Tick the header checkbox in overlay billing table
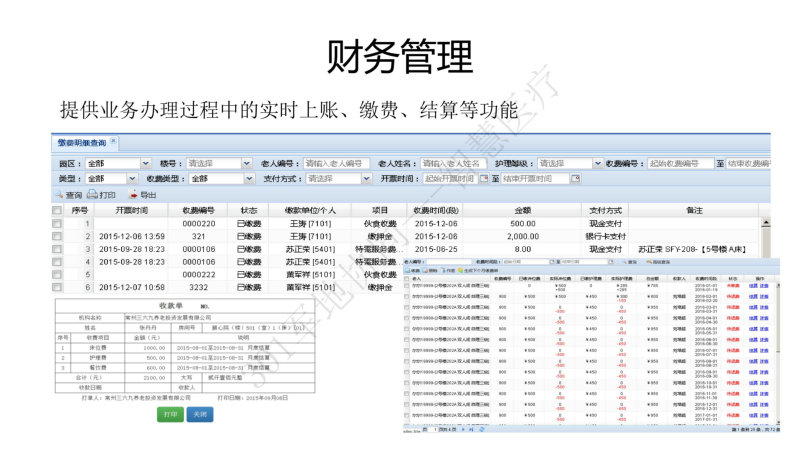This screenshot has height=450, width=800. (x=407, y=279)
